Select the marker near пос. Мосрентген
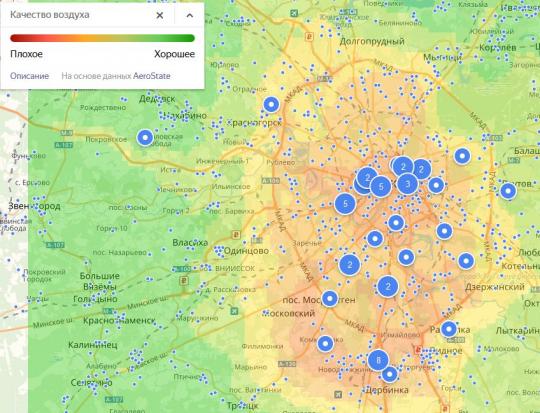 click(330, 299)
